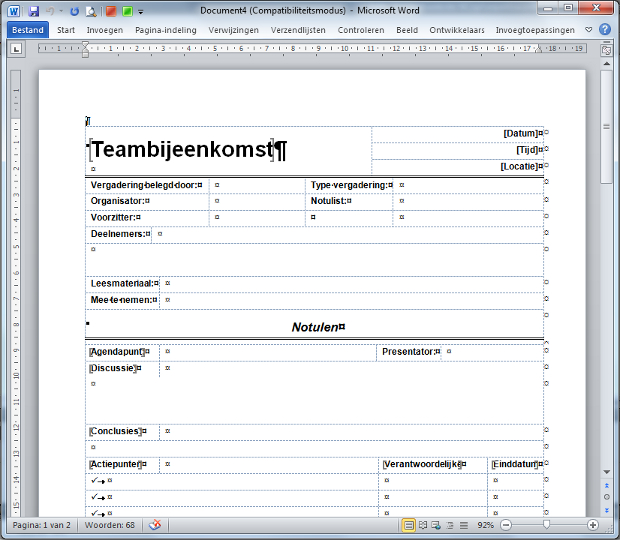
Task: Click the 'Organisator:' label
Action: (118, 201)
